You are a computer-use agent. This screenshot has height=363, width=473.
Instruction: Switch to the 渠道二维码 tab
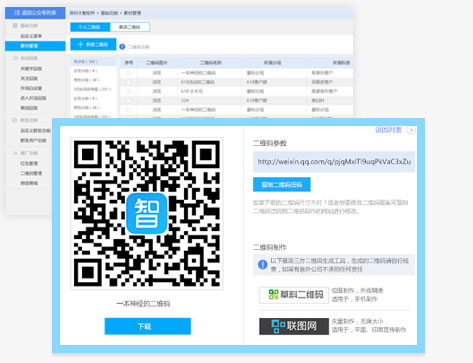click(x=130, y=27)
